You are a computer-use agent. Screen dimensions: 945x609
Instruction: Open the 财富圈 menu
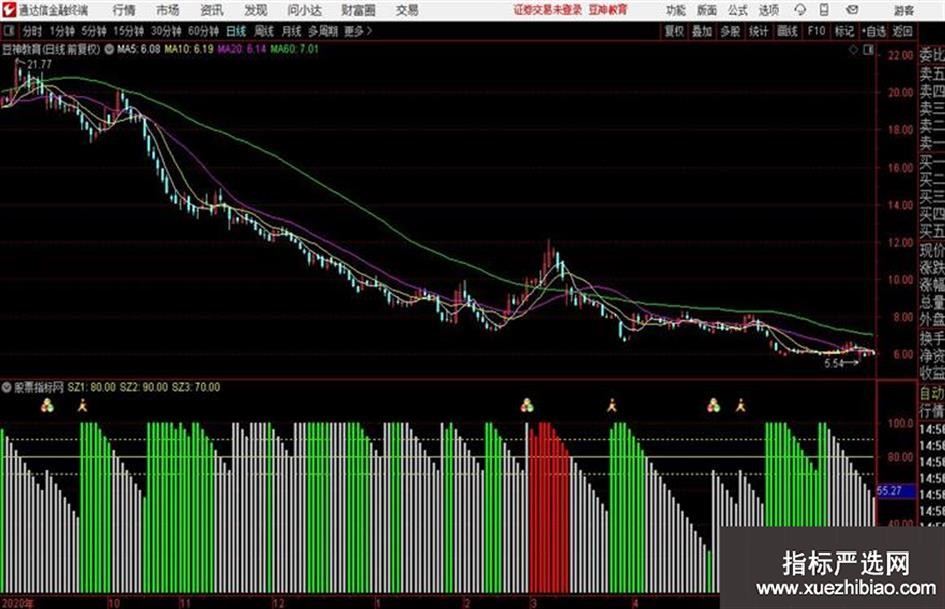[359, 10]
